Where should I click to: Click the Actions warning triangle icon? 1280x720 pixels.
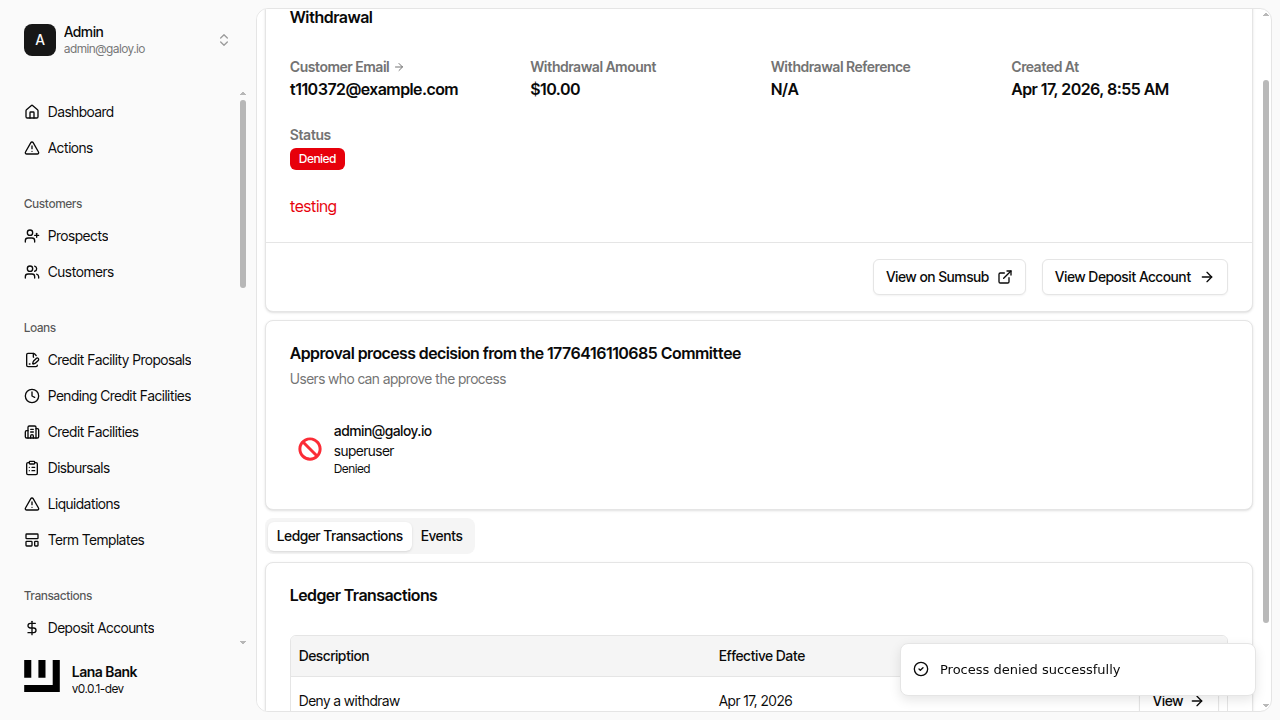pyautogui.click(x=32, y=148)
